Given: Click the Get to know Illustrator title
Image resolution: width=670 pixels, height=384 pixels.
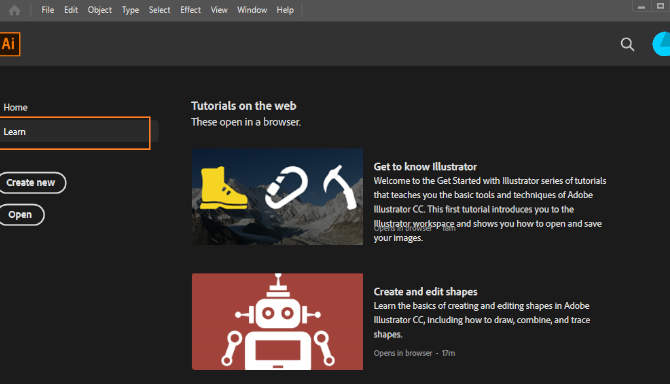Looking at the screenshot, I should [x=425, y=167].
